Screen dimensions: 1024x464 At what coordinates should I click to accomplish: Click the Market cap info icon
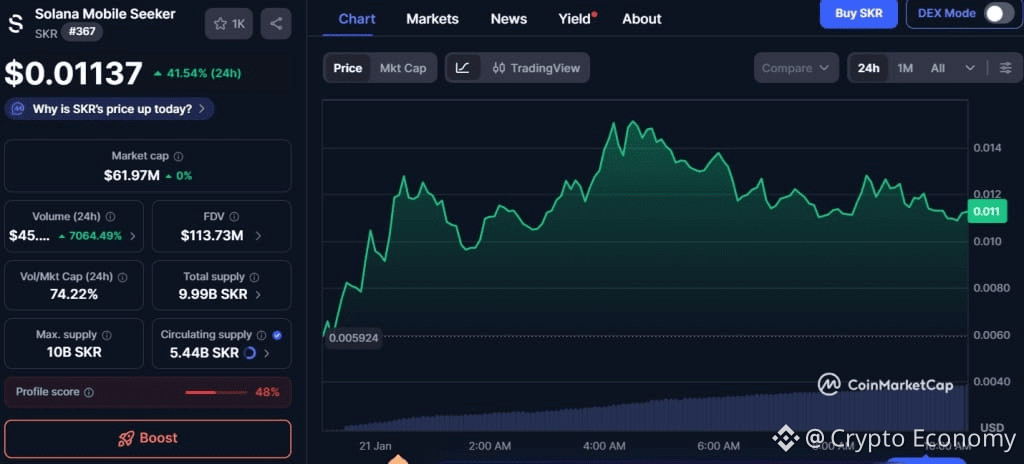179,157
